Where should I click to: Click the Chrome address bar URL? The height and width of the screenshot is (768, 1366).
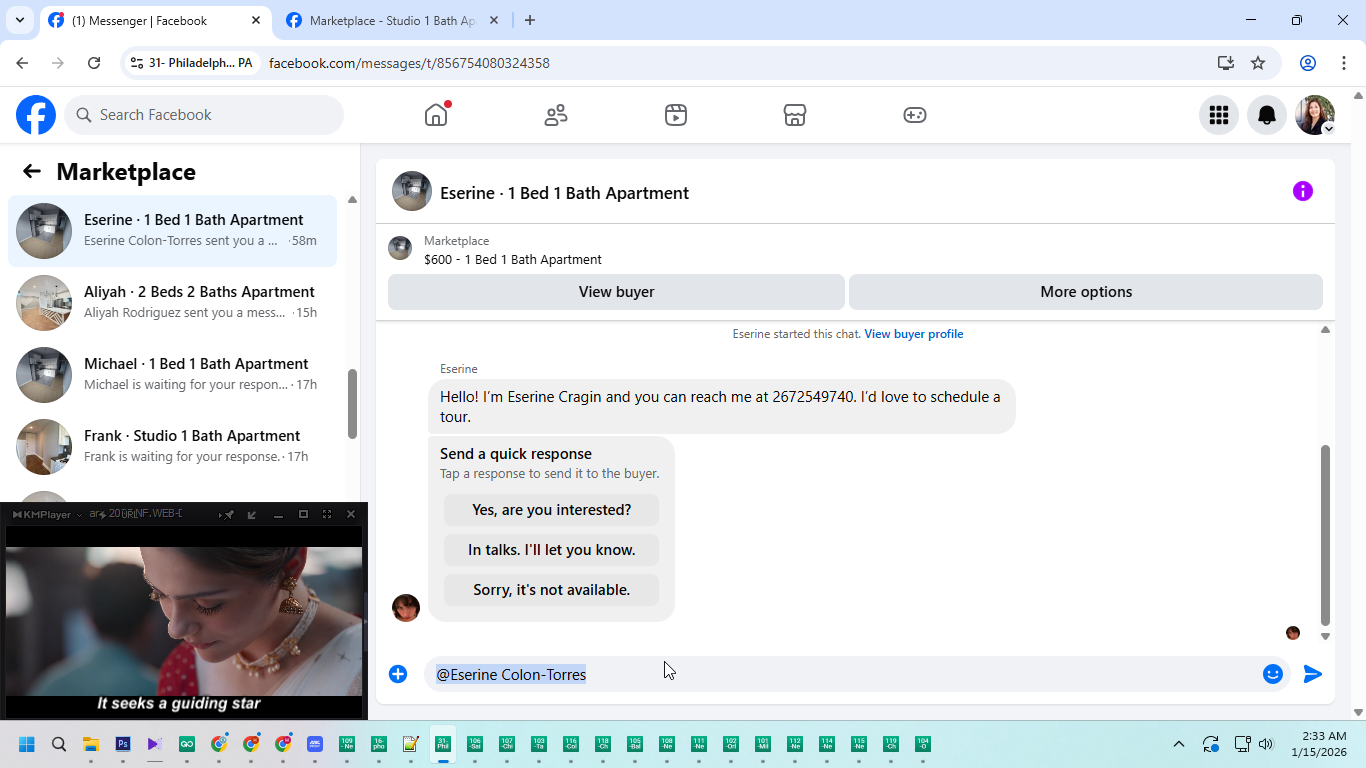pos(409,63)
